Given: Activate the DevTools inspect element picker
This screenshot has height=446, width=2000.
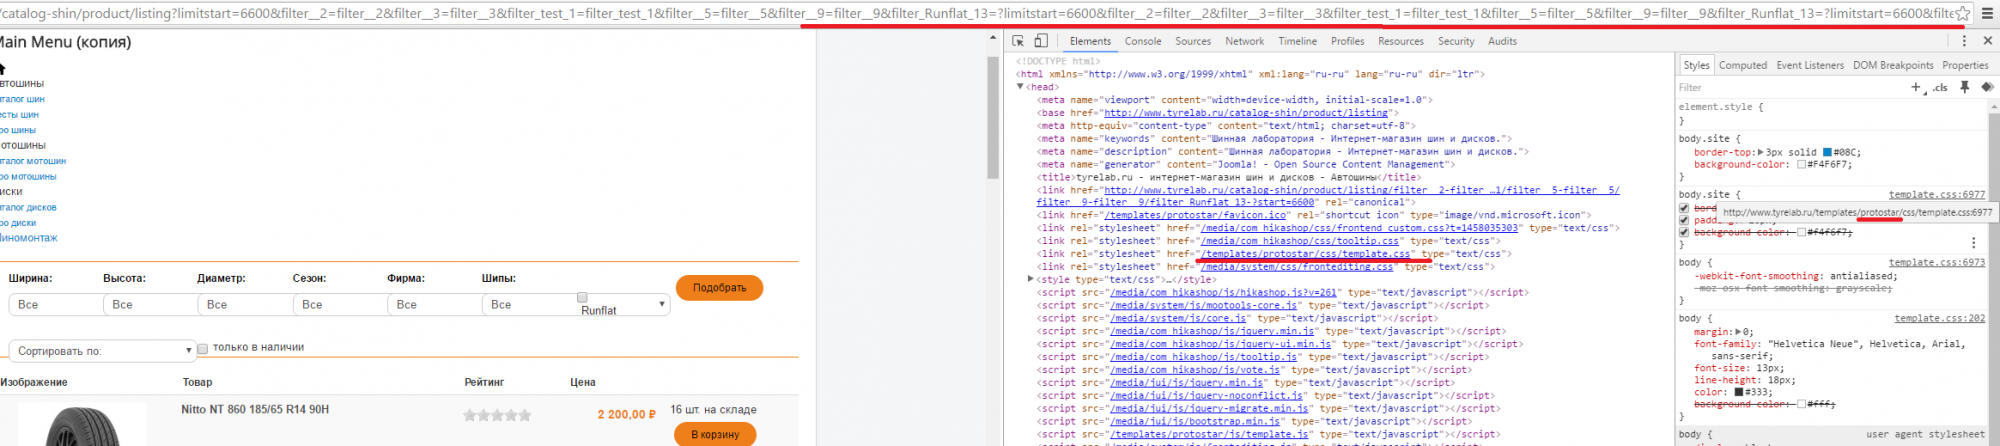Looking at the screenshot, I should [x=1018, y=41].
